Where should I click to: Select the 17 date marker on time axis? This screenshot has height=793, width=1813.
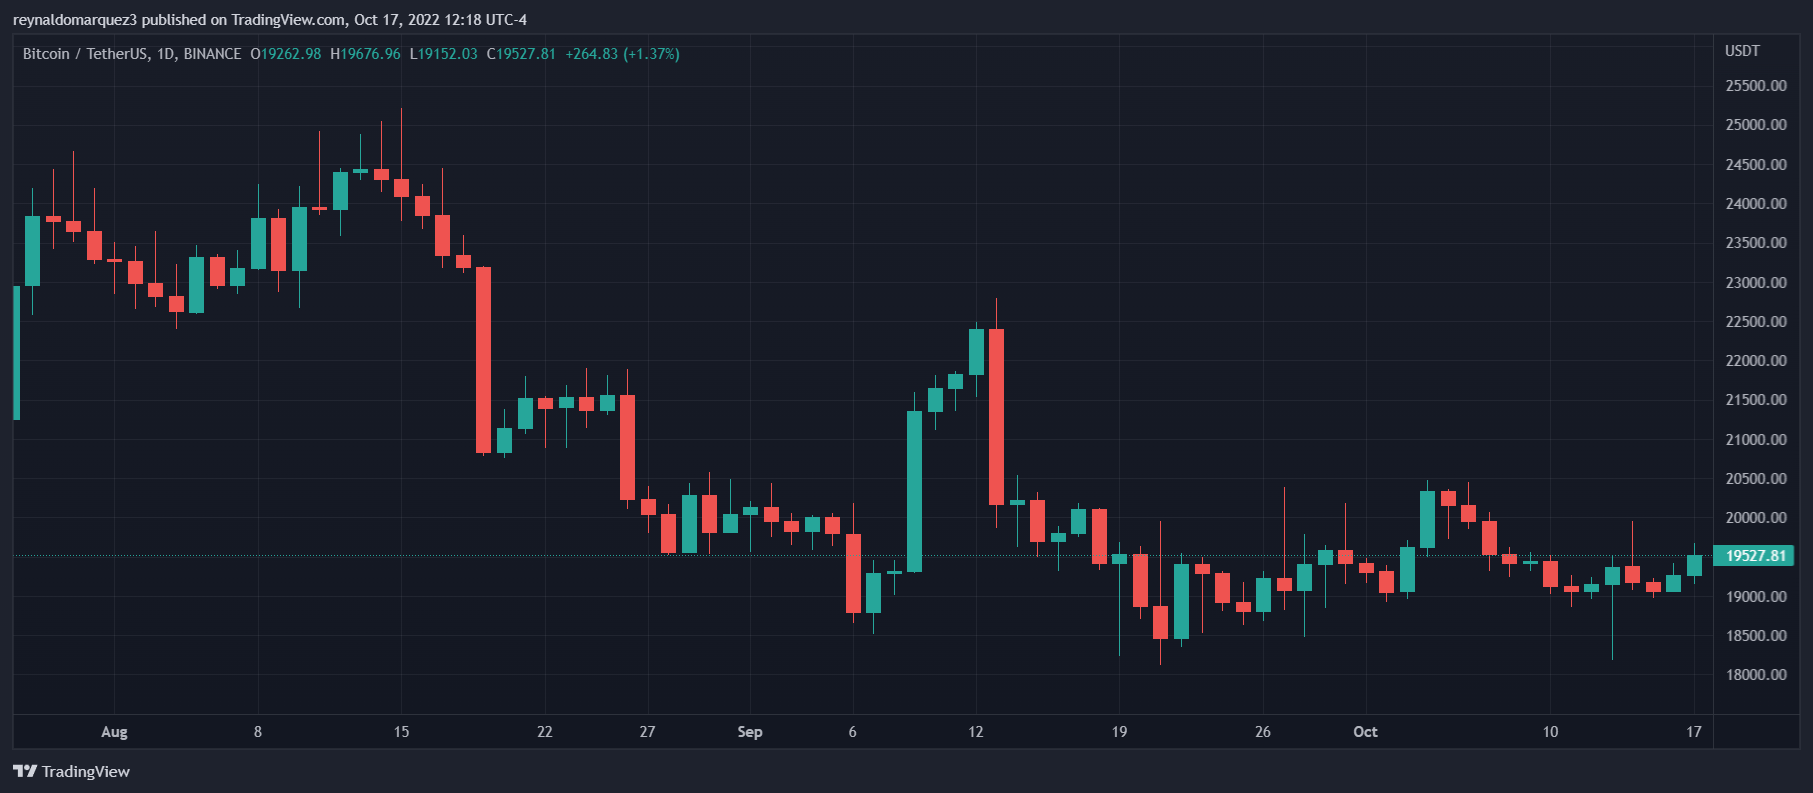[x=1693, y=732]
